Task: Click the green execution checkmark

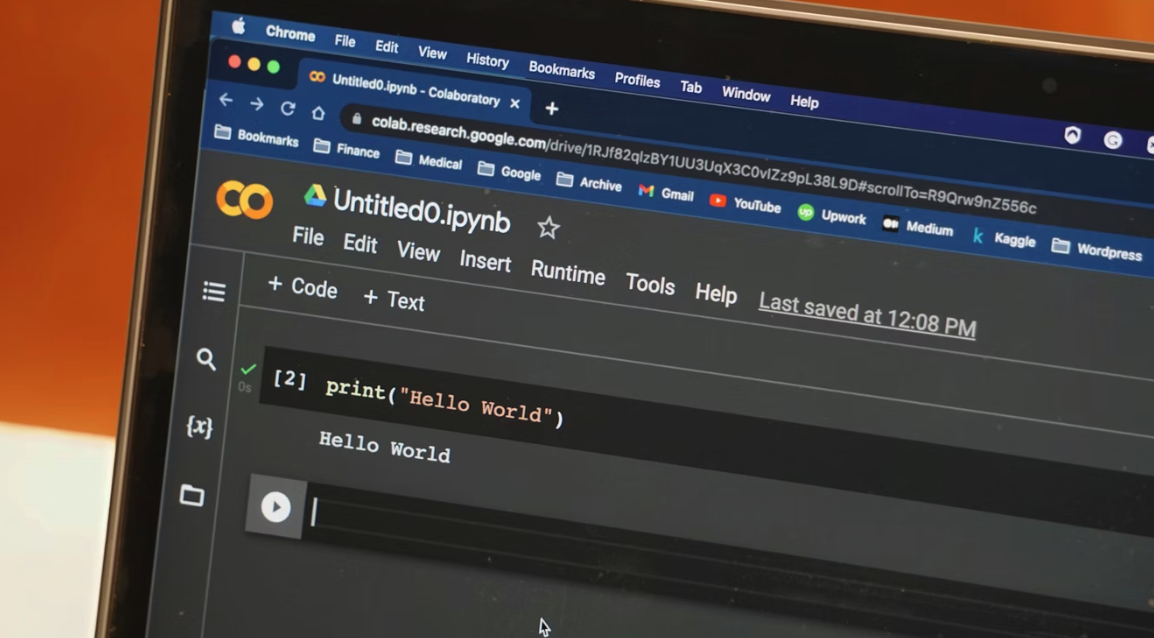Action: [x=248, y=368]
